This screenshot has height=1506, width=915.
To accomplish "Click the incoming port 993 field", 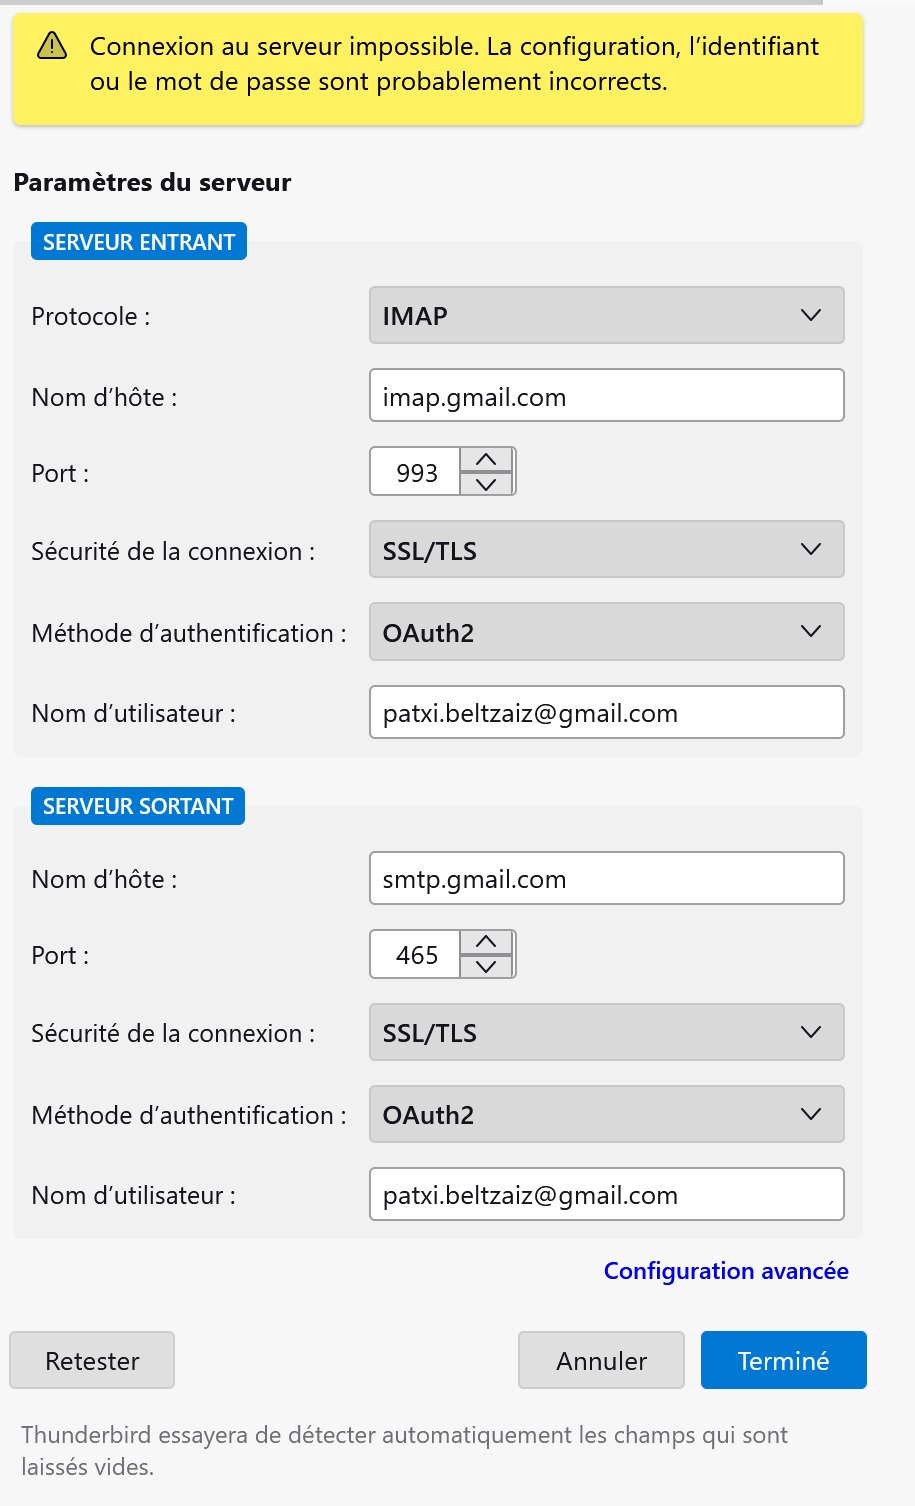I will point(416,472).
